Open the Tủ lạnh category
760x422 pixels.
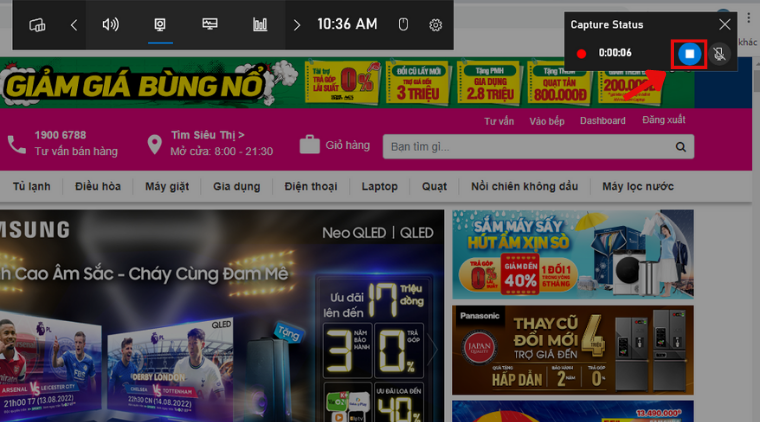tap(32, 187)
